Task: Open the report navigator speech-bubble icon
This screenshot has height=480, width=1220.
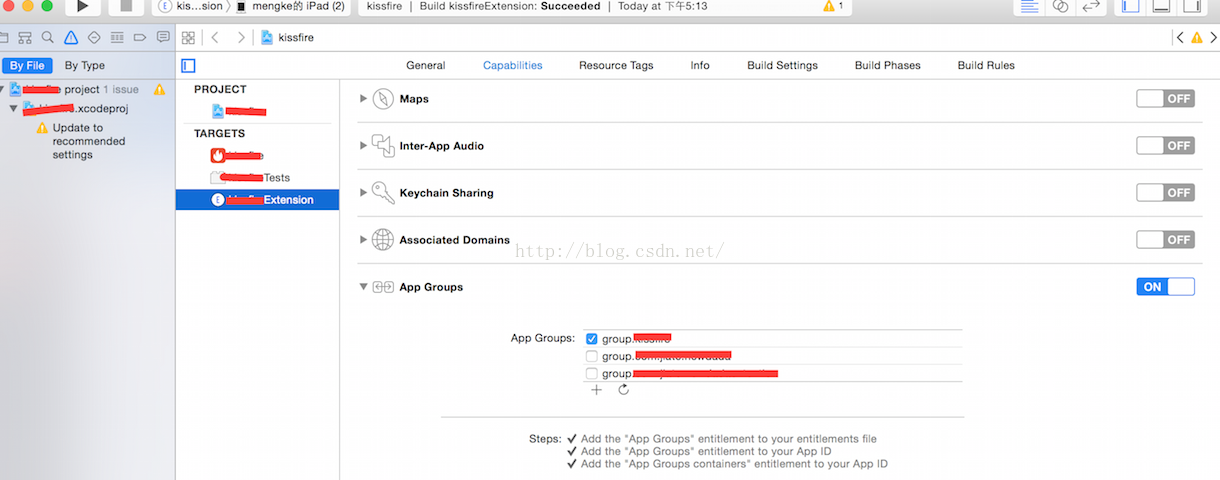Action: point(163,38)
